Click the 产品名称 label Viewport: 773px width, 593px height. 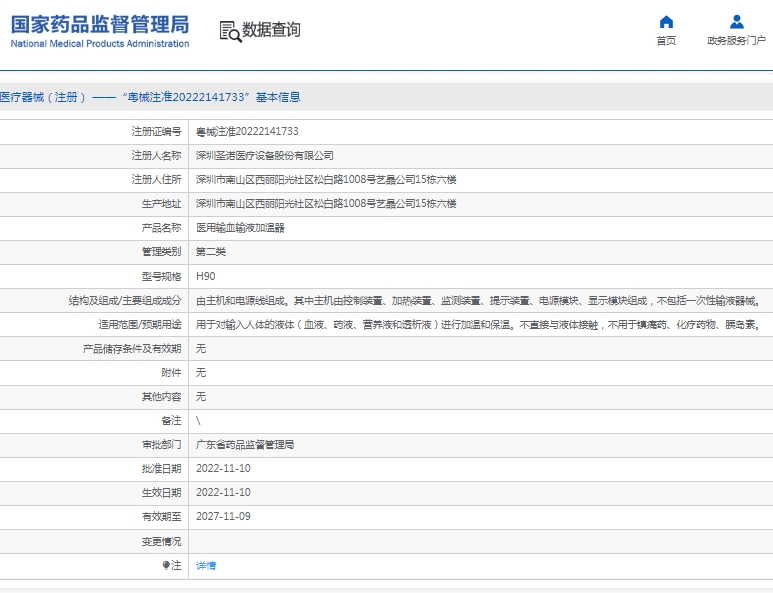(161, 228)
